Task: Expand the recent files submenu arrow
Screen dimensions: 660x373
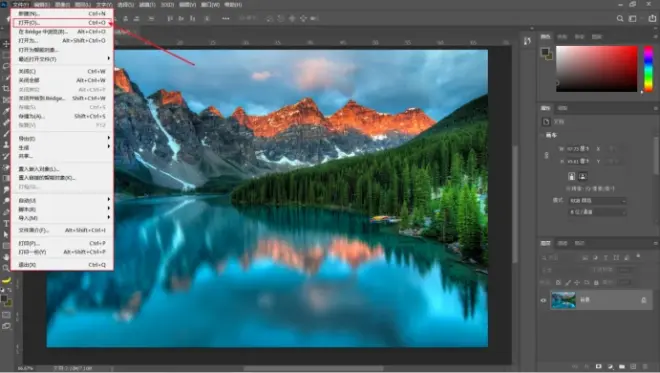Action: 109,59
